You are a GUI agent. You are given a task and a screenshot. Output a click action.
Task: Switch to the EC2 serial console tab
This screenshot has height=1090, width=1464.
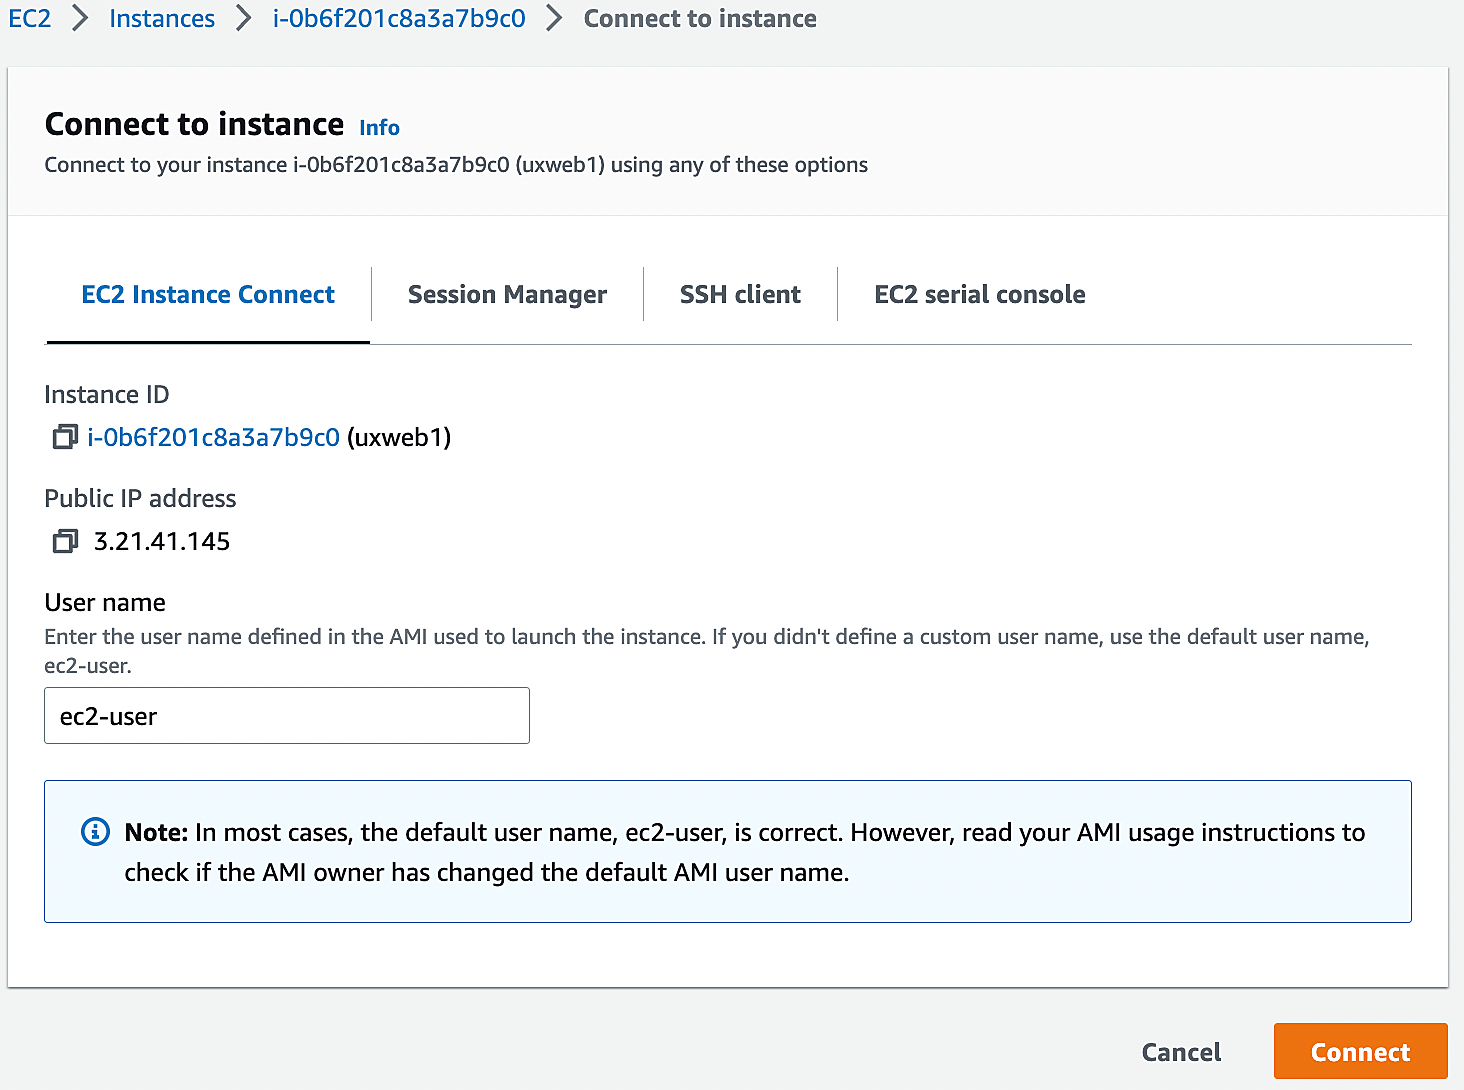(x=979, y=295)
